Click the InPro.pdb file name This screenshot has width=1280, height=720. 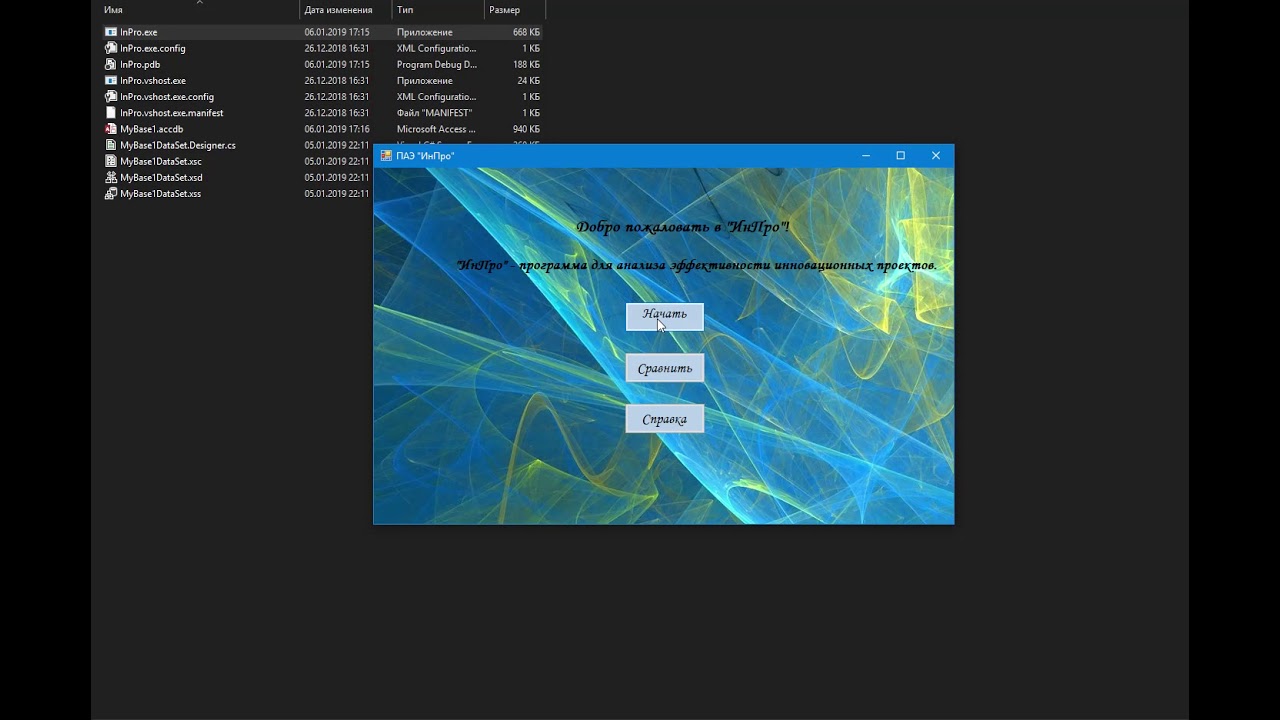[140, 64]
